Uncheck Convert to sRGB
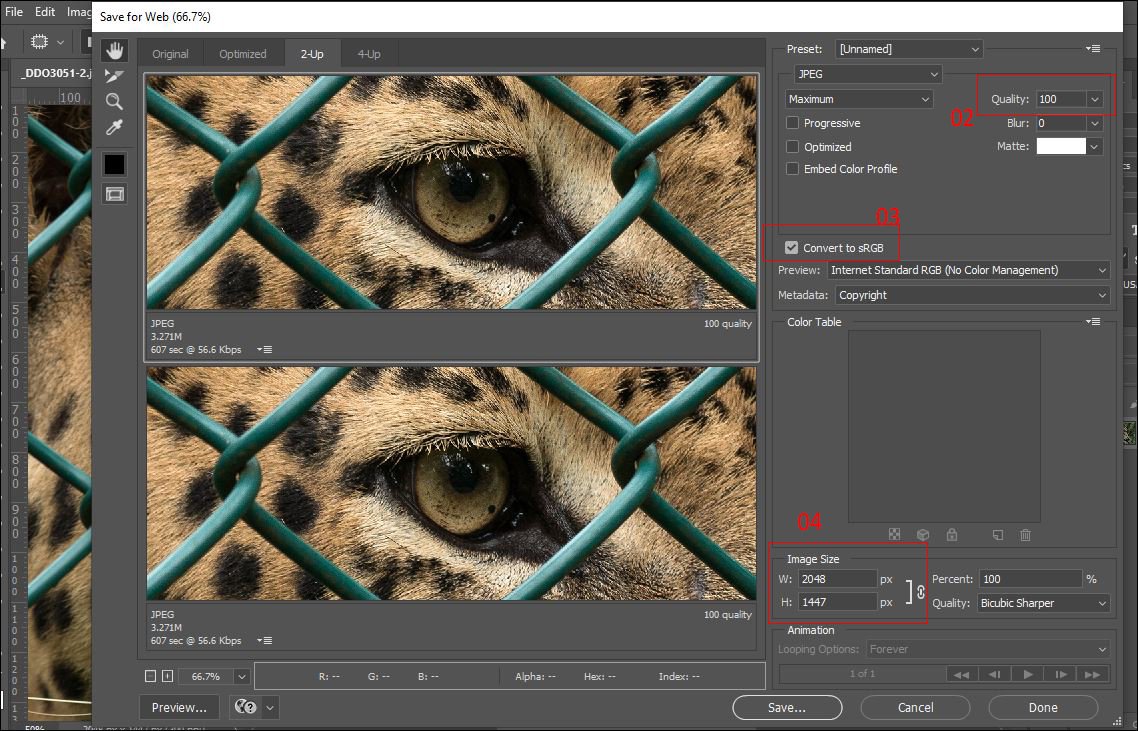1138x731 pixels. point(791,247)
